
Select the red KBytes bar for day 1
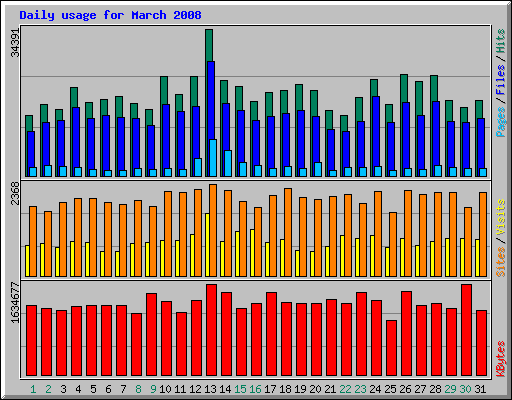[31, 341]
